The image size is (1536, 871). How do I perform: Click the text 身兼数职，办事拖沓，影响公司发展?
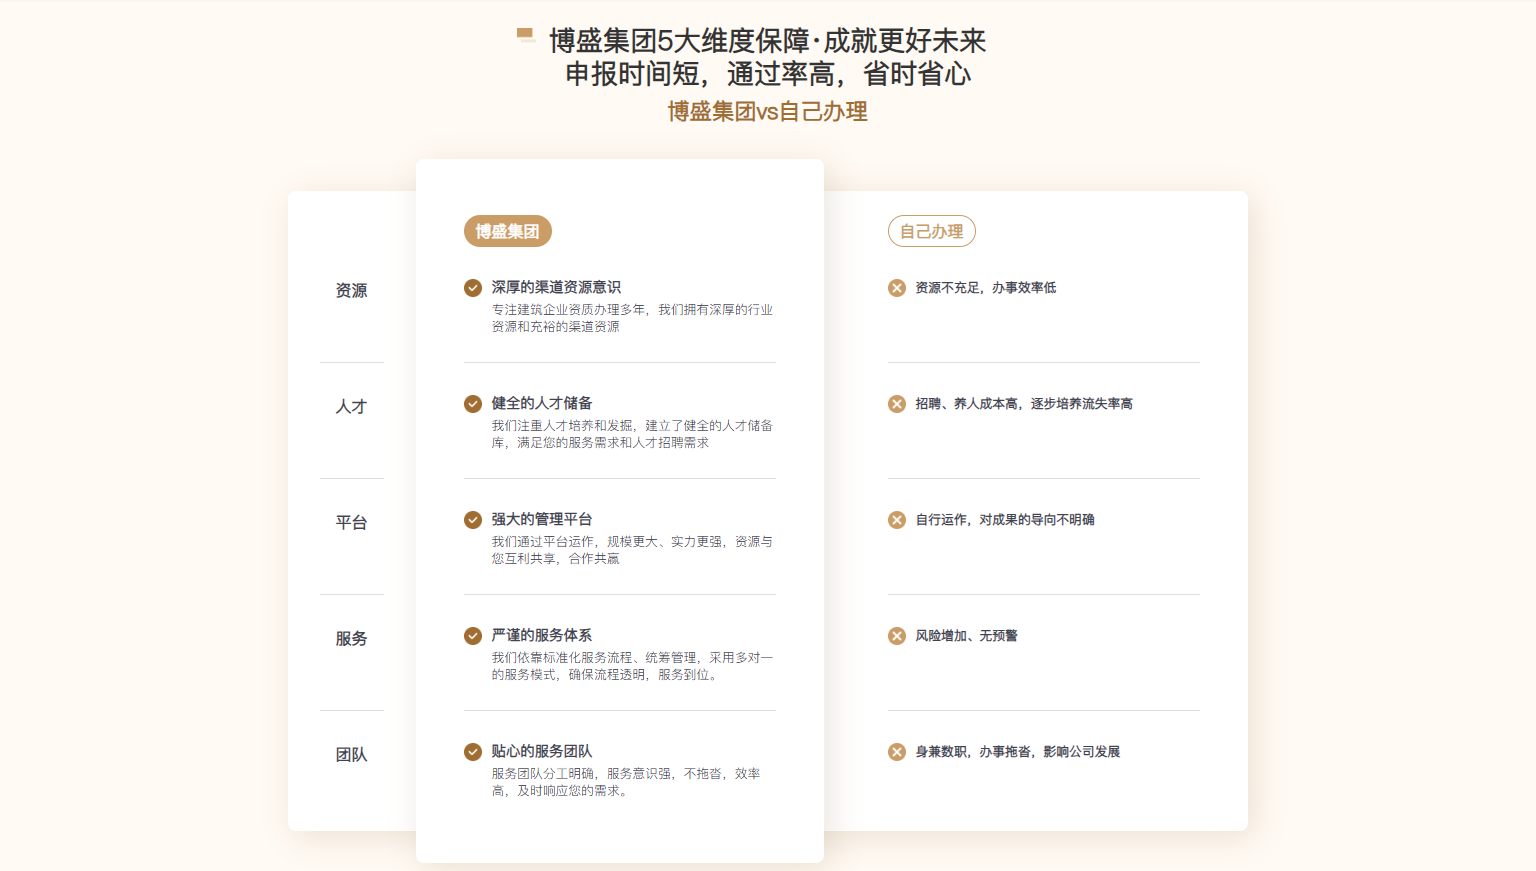(1018, 752)
